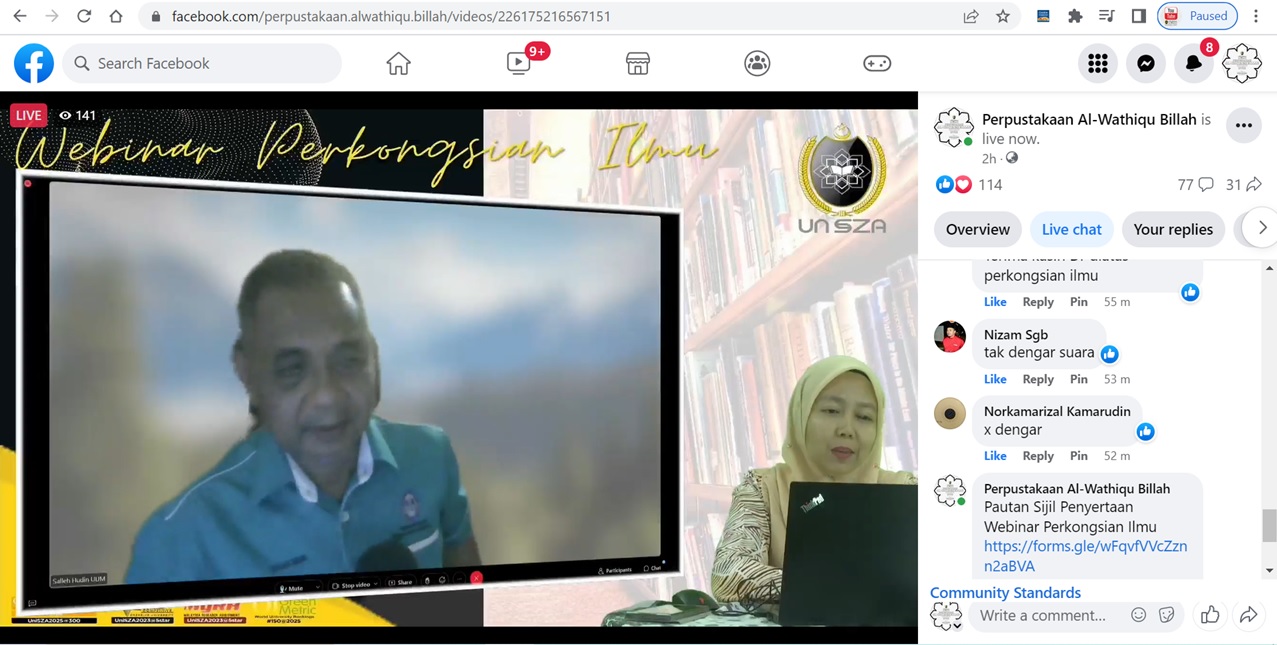Viewport: 1277px width, 645px height.
Task: Share the live video with arrow
Action: (x=1248, y=615)
